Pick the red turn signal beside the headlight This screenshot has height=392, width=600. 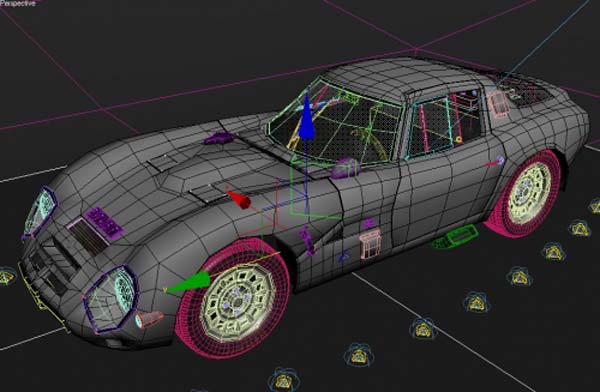(149, 319)
